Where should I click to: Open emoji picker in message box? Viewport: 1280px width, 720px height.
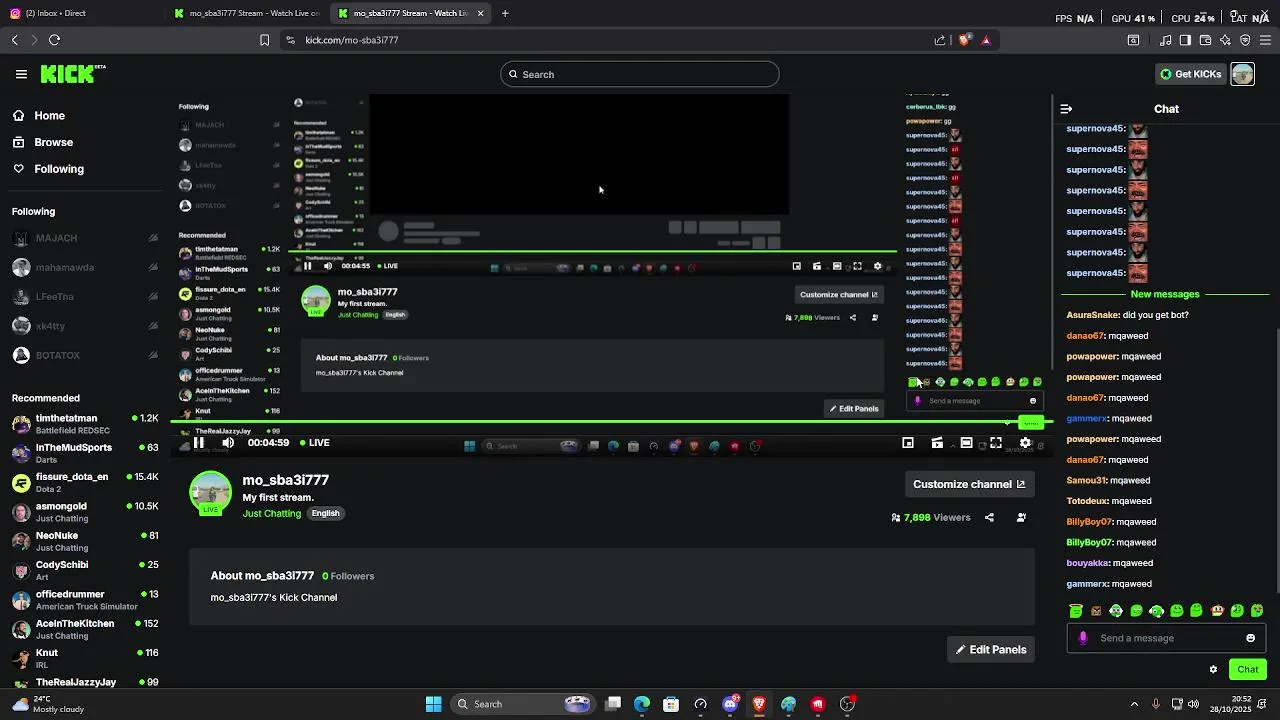(1250, 638)
